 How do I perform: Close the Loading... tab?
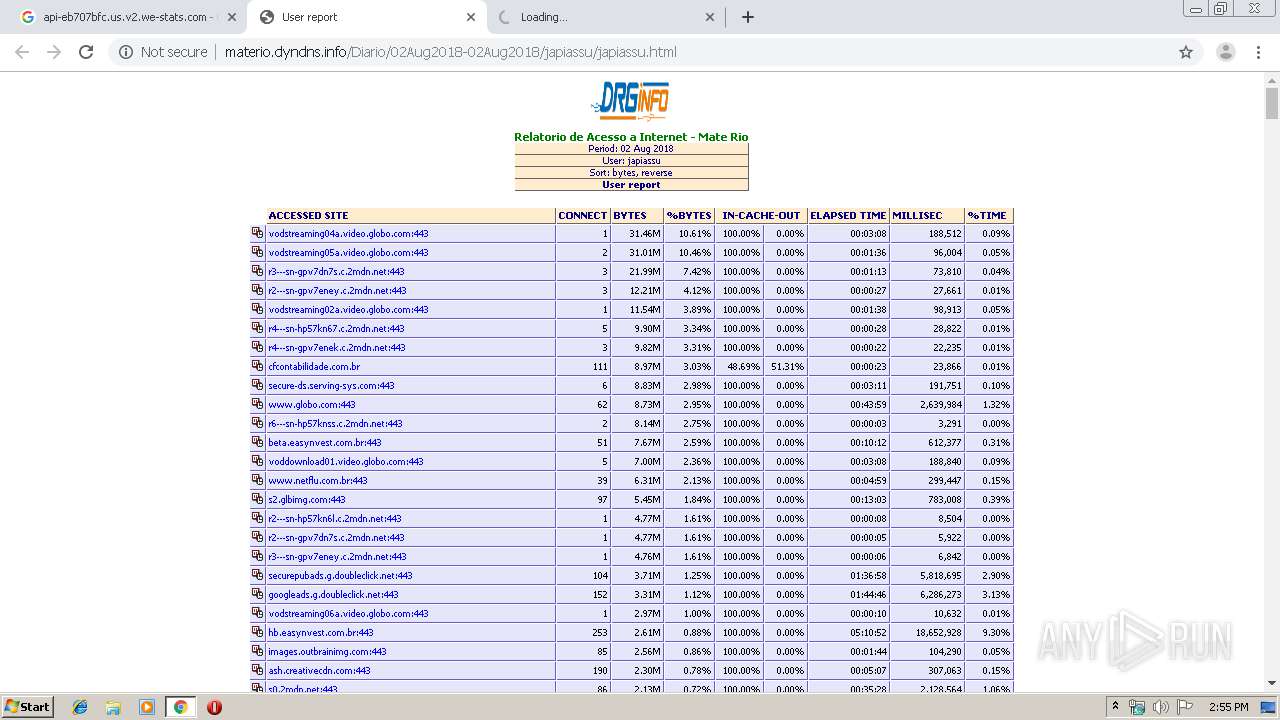click(x=710, y=17)
